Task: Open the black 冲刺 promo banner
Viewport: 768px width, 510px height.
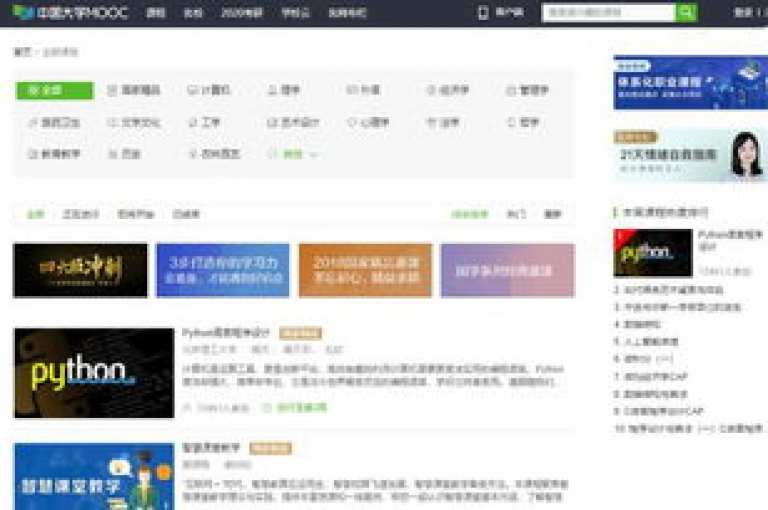Action: pos(80,270)
